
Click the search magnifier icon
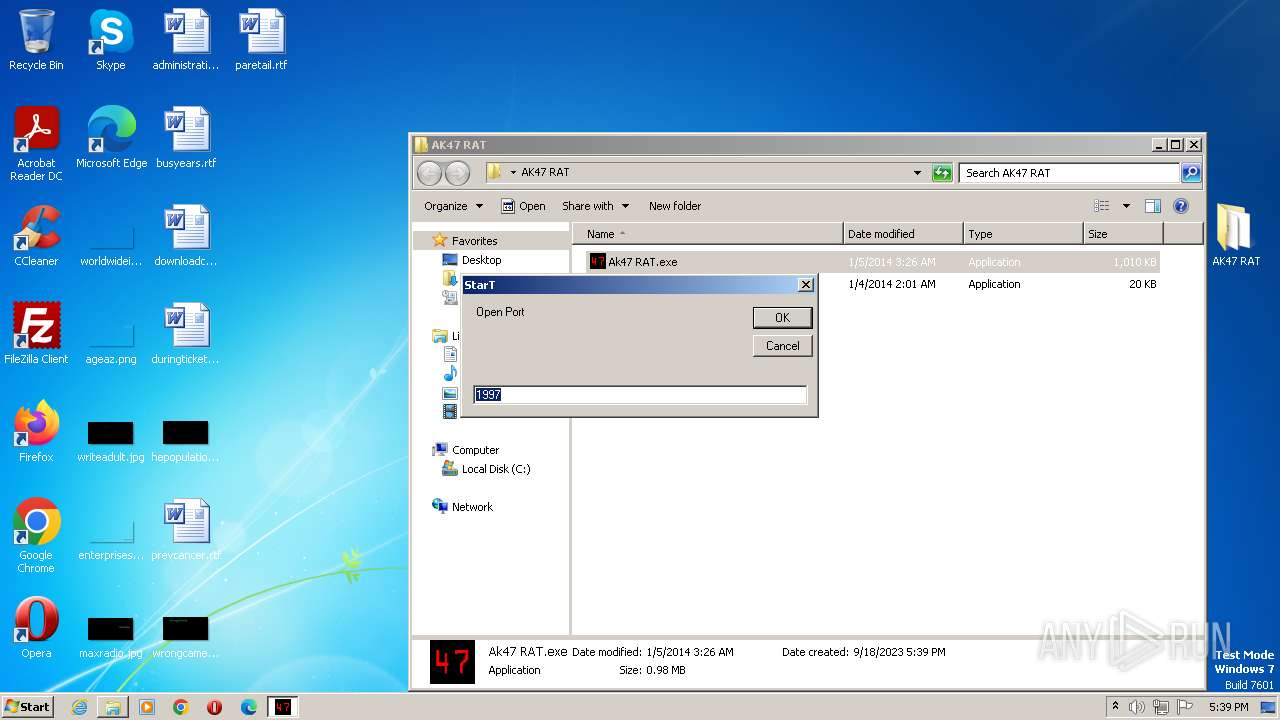(x=1191, y=173)
